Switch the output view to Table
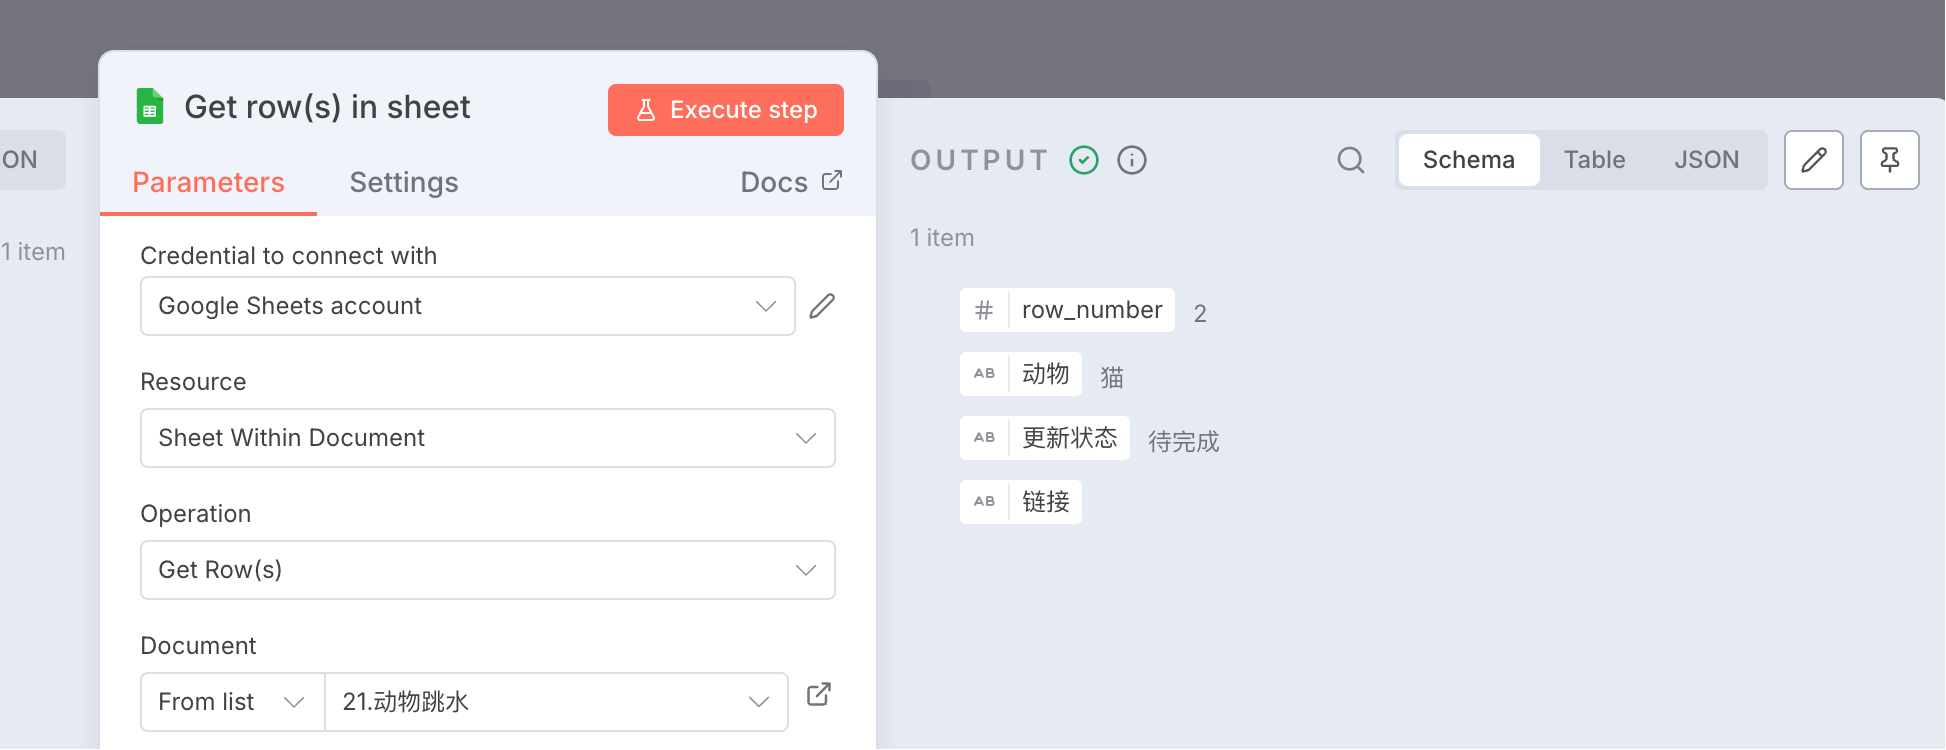This screenshot has width=1946, height=750. coord(1595,160)
